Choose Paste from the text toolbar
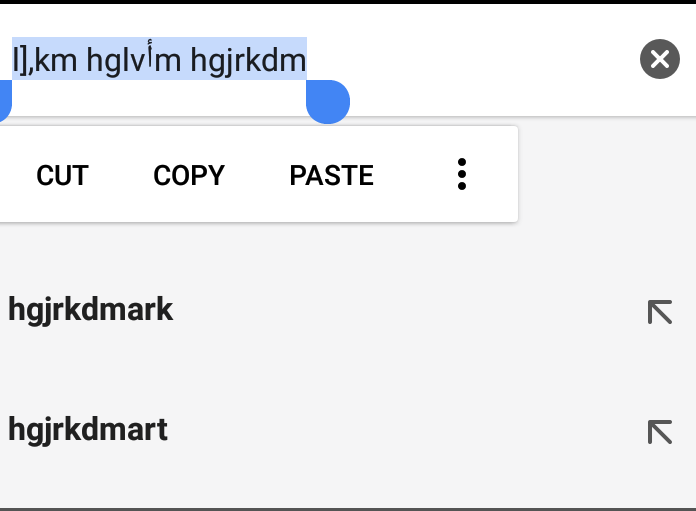This screenshot has width=696, height=511. coord(331,176)
